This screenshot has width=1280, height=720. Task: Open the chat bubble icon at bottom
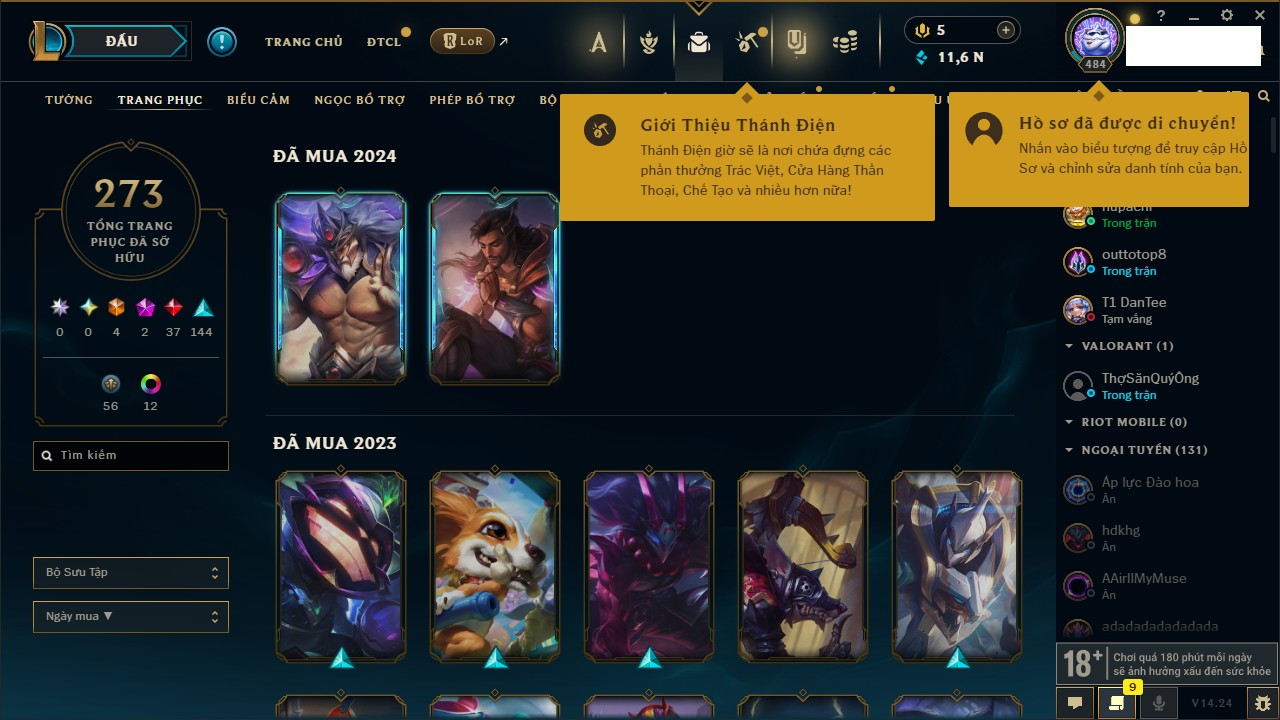1075,703
